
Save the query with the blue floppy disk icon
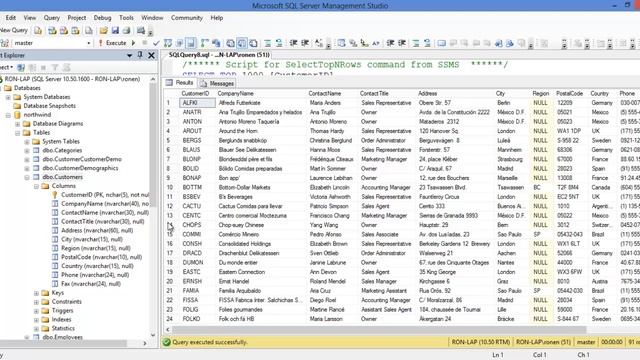tap(115, 30)
